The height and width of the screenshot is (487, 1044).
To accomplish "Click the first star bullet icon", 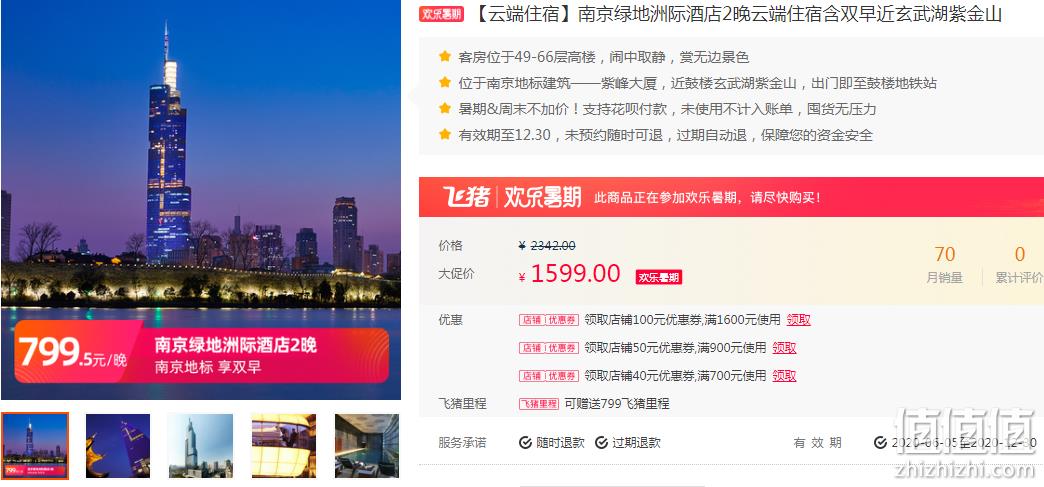I will (x=445, y=57).
